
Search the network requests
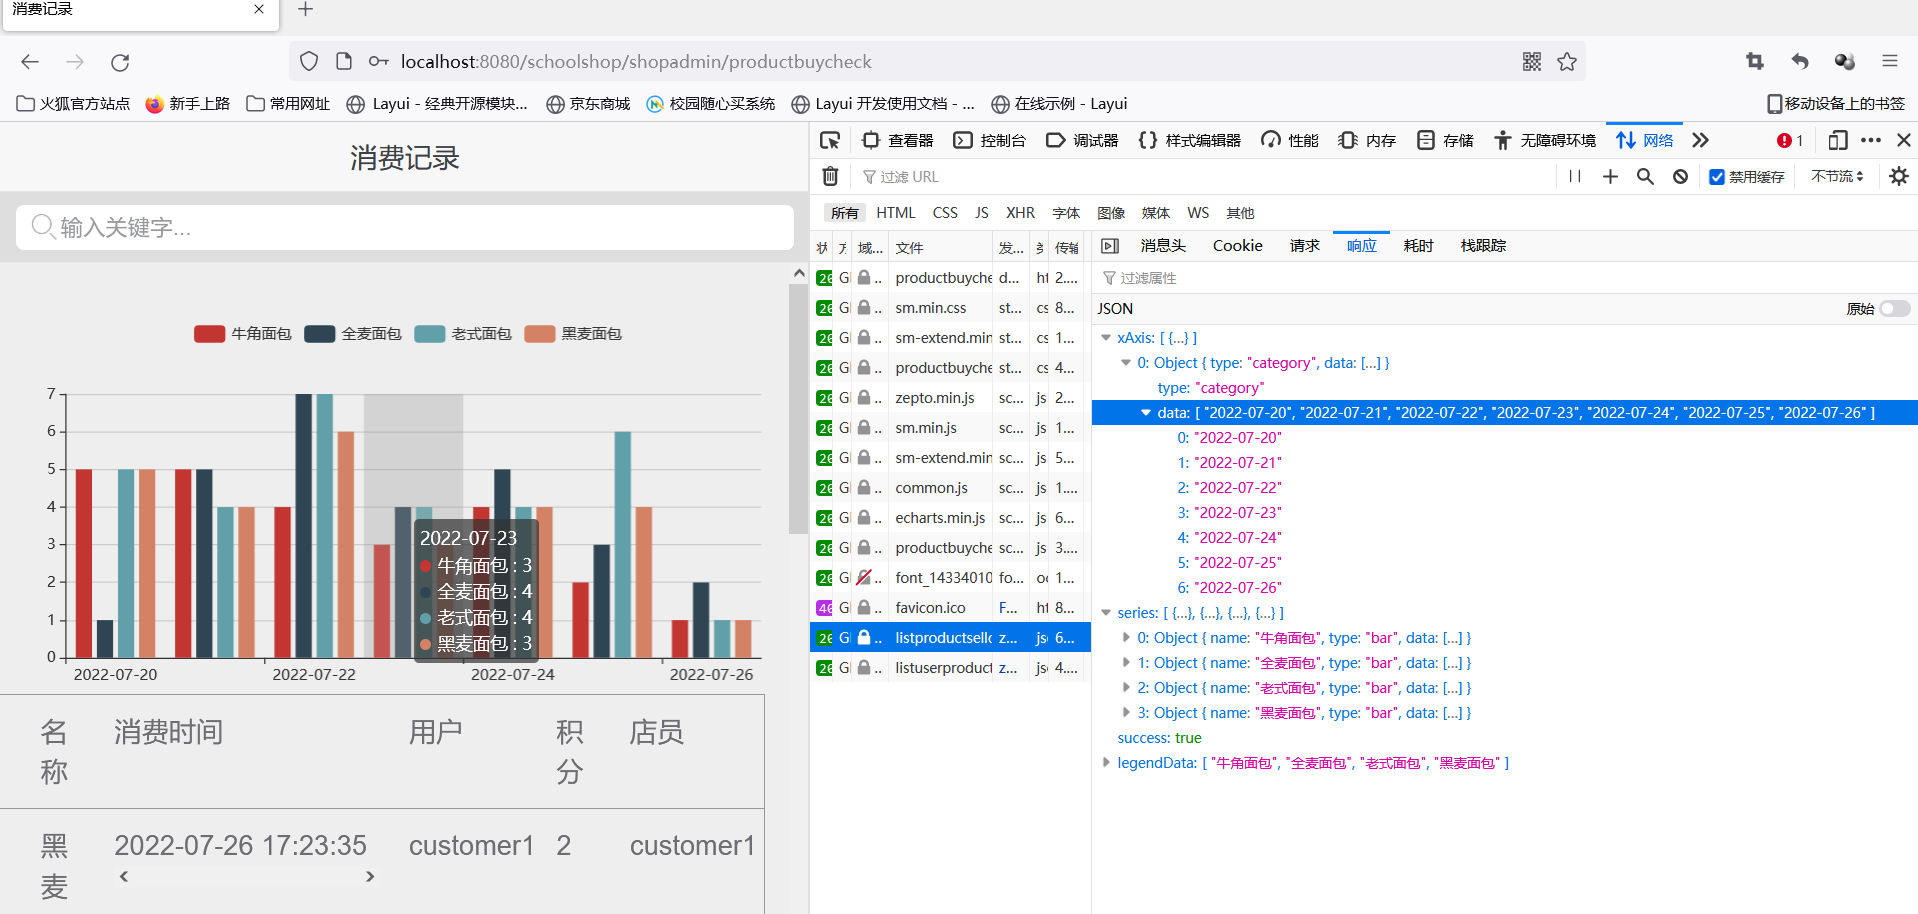point(1645,176)
